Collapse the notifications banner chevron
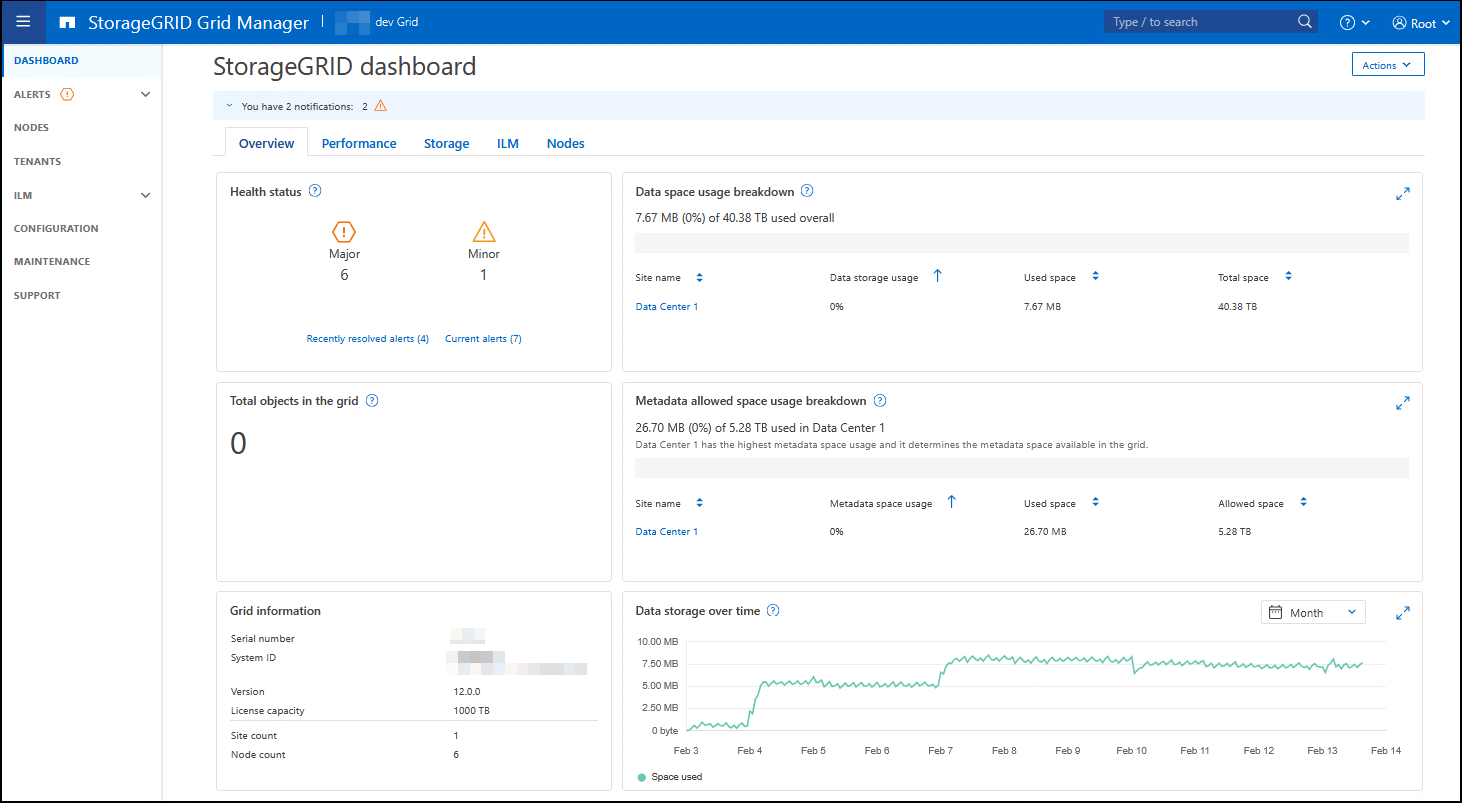 [x=229, y=106]
